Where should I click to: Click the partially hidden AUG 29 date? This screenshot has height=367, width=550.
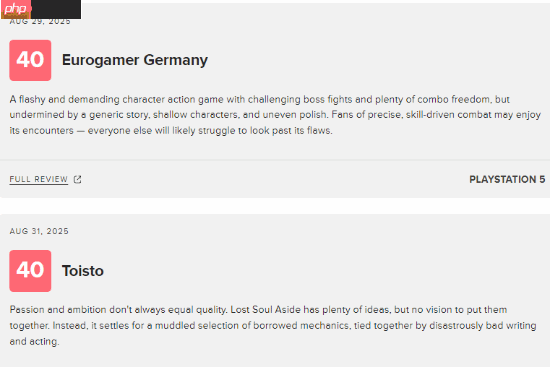pyautogui.click(x=40, y=21)
